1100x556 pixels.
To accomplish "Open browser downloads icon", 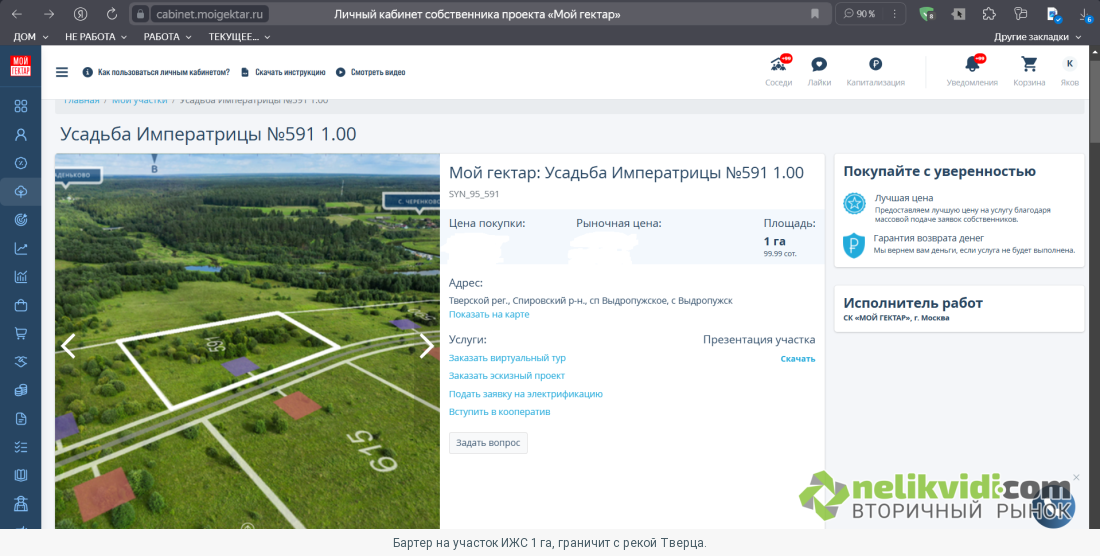I will 1084,14.
